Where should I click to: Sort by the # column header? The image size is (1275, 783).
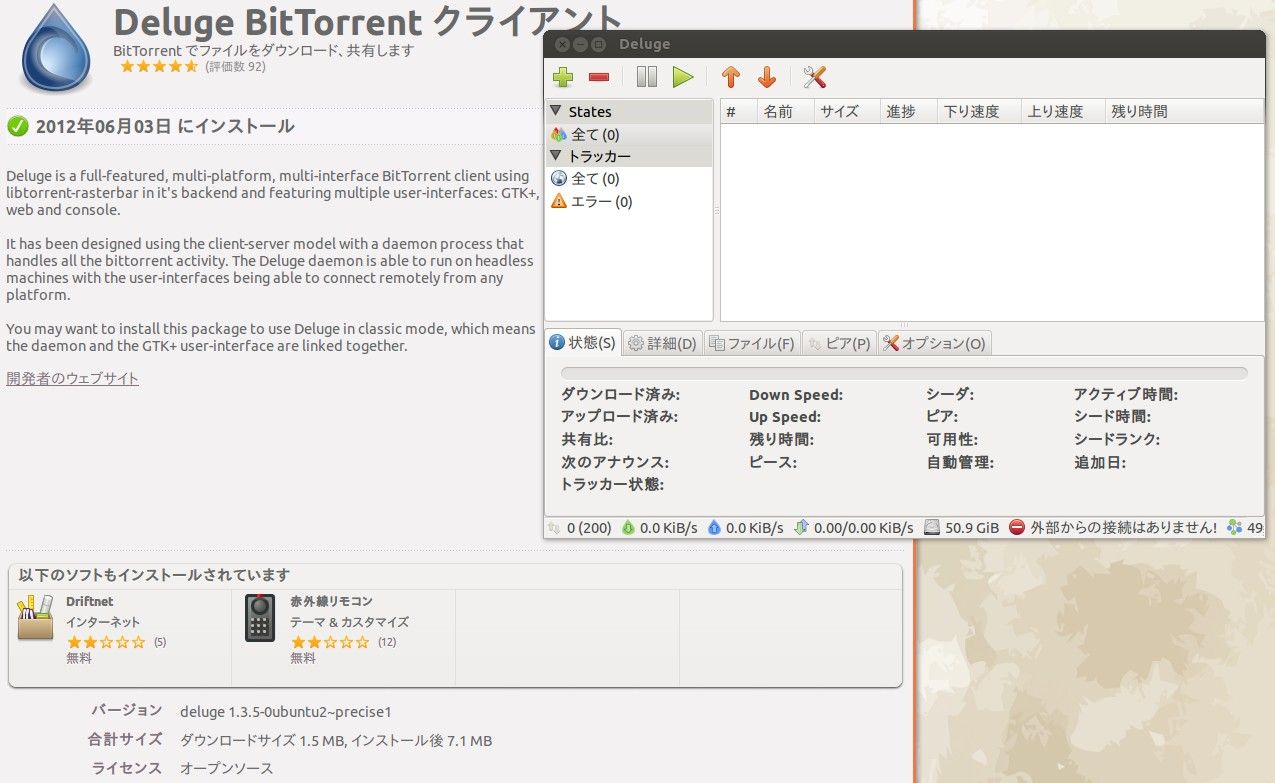coord(738,111)
